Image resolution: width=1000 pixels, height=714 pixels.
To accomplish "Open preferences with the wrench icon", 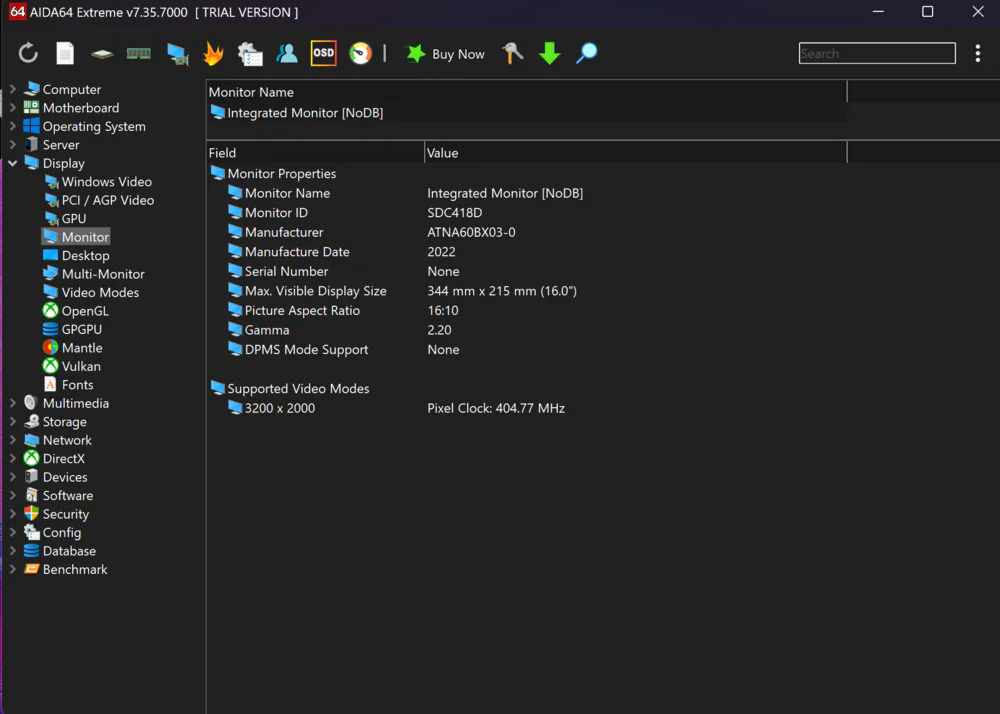I will [x=512, y=54].
